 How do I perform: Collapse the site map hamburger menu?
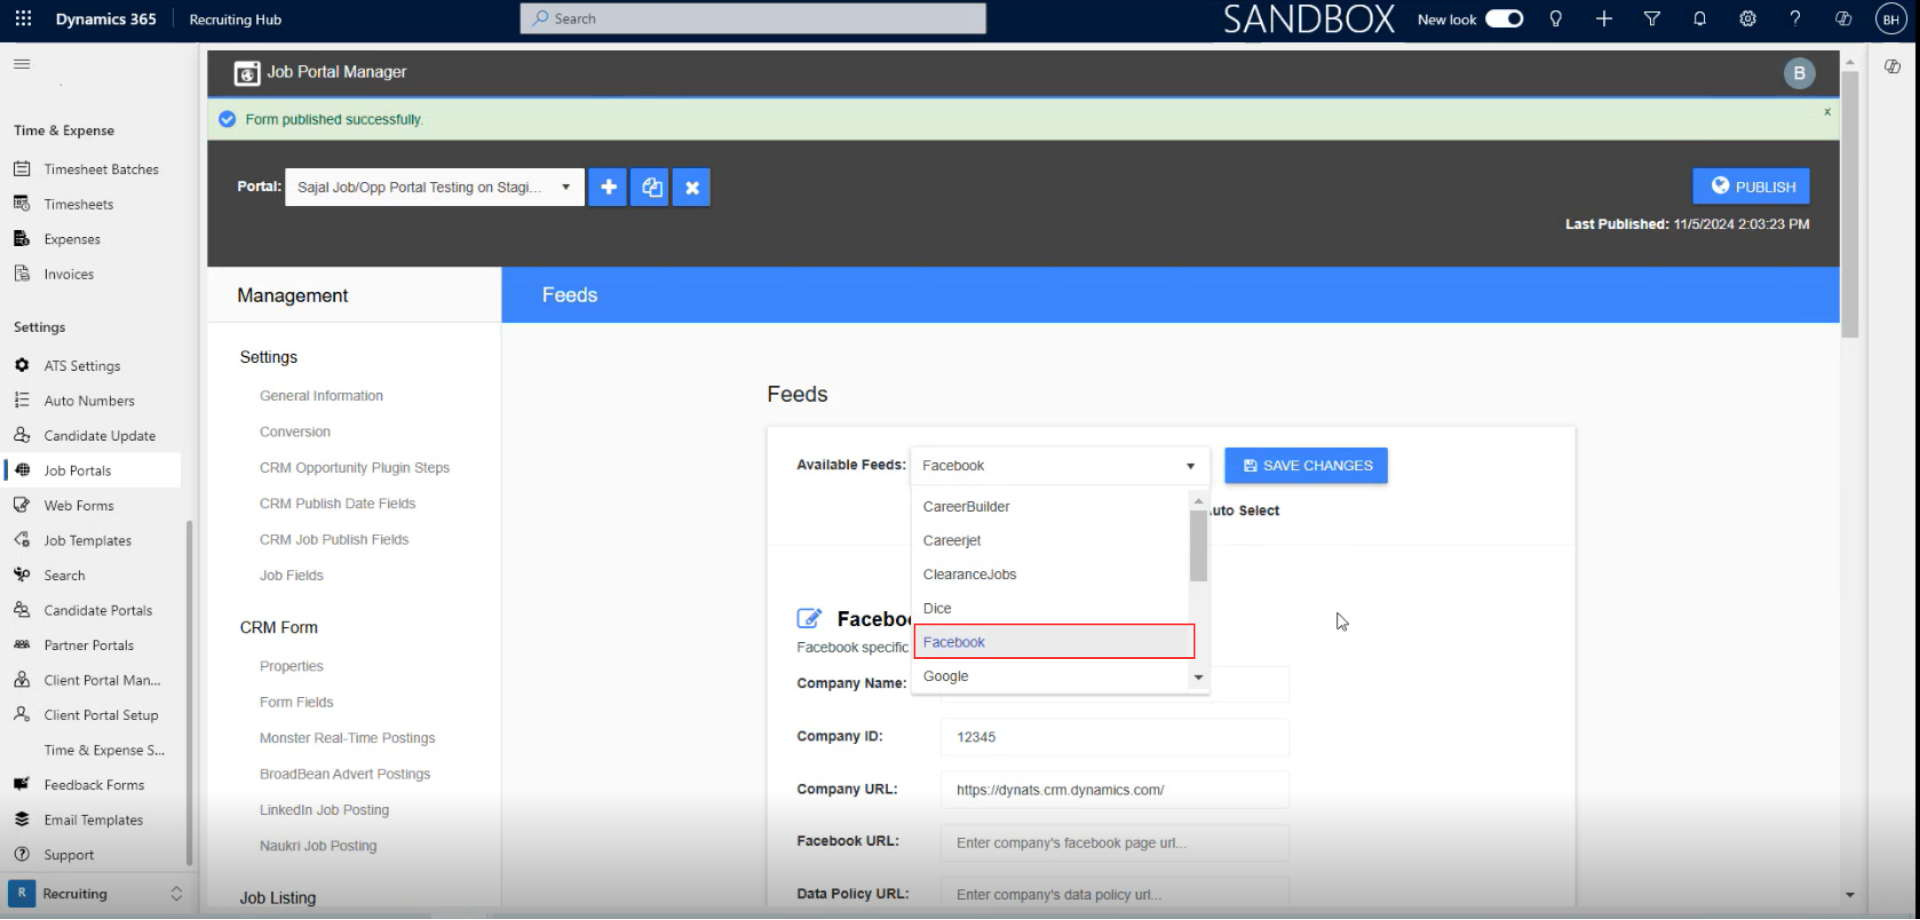pyautogui.click(x=22, y=64)
